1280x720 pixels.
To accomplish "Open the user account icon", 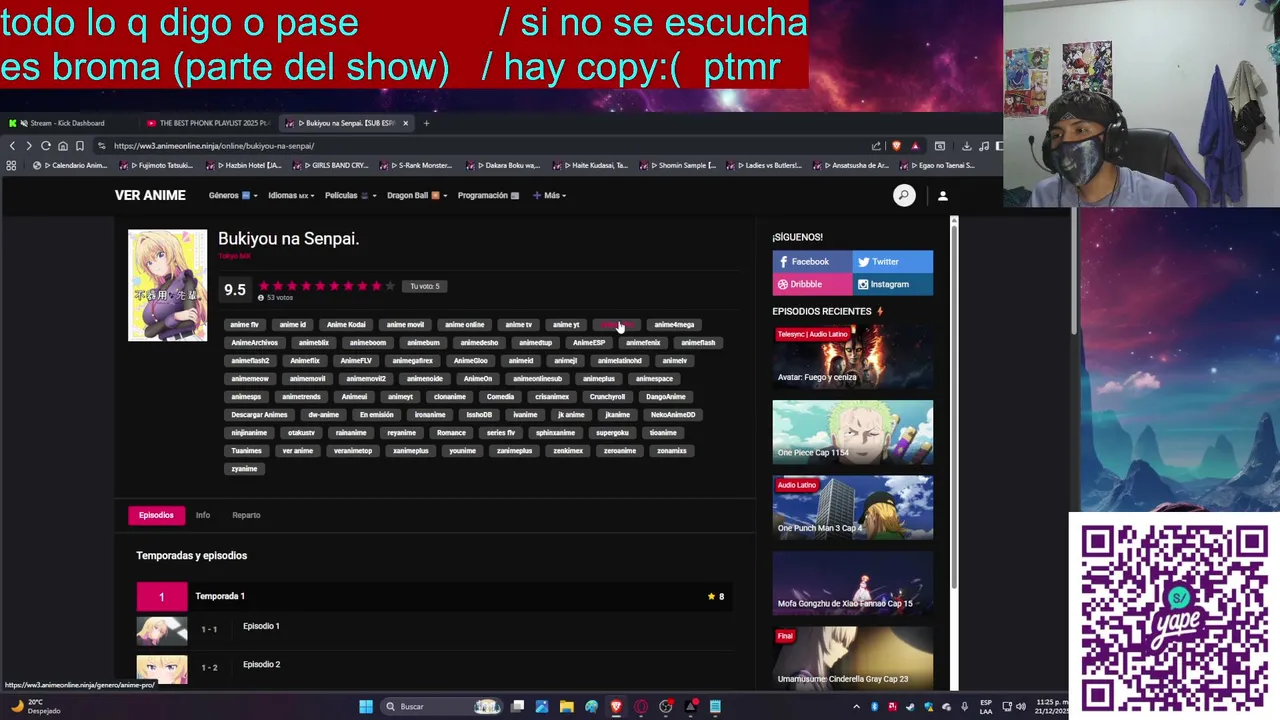I will coord(942,196).
